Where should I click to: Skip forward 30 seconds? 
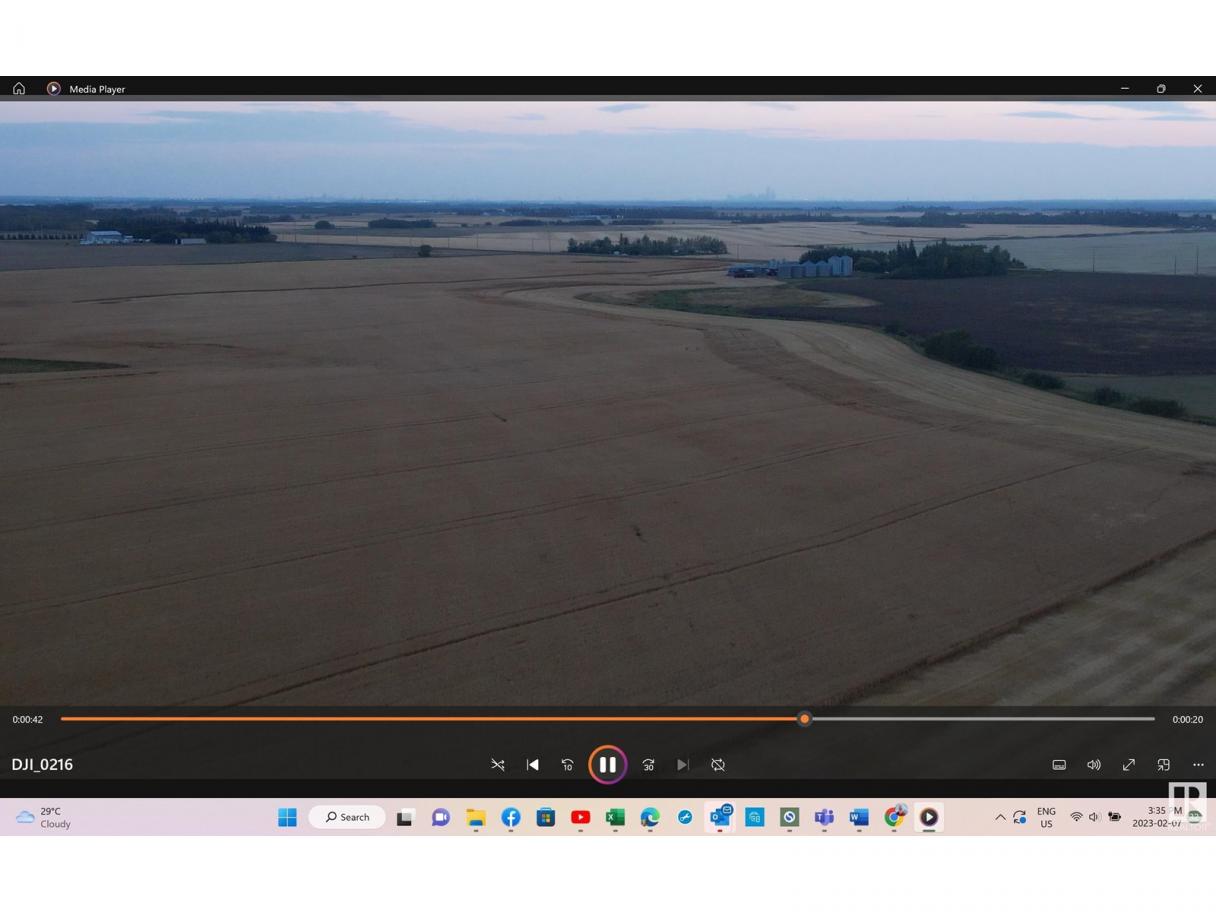tap(648, 765)
